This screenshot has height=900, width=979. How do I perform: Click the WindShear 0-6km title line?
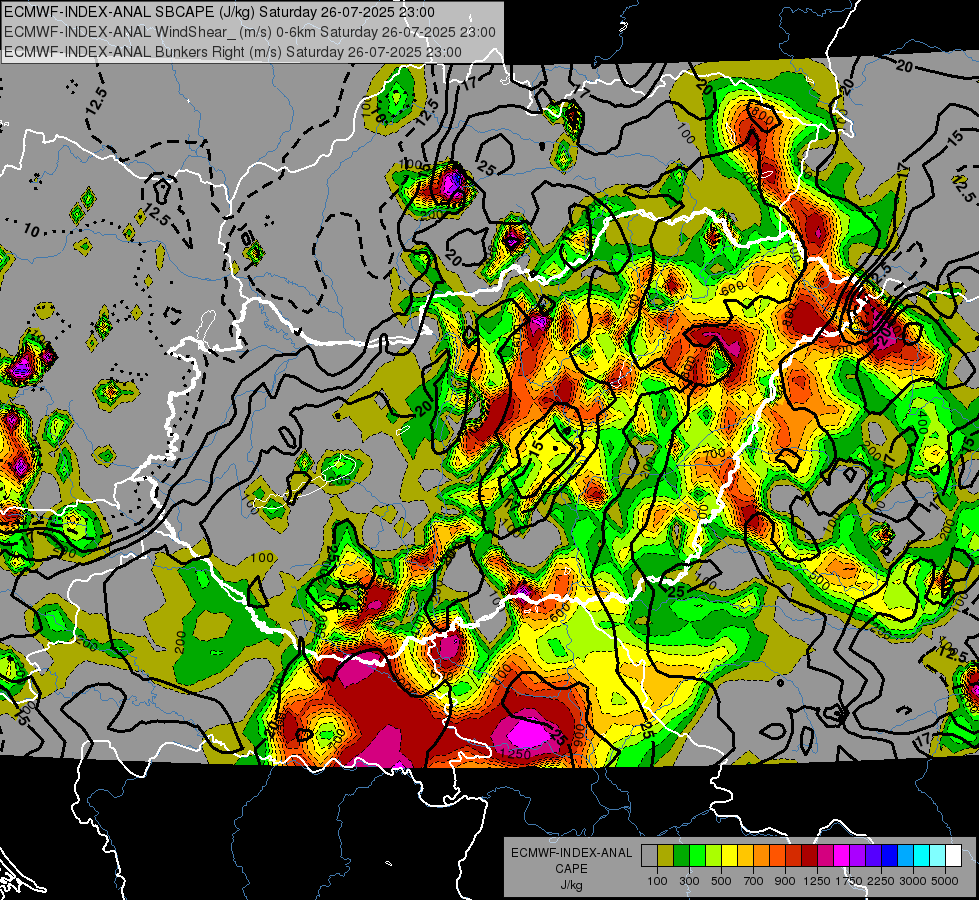point(250,32)
